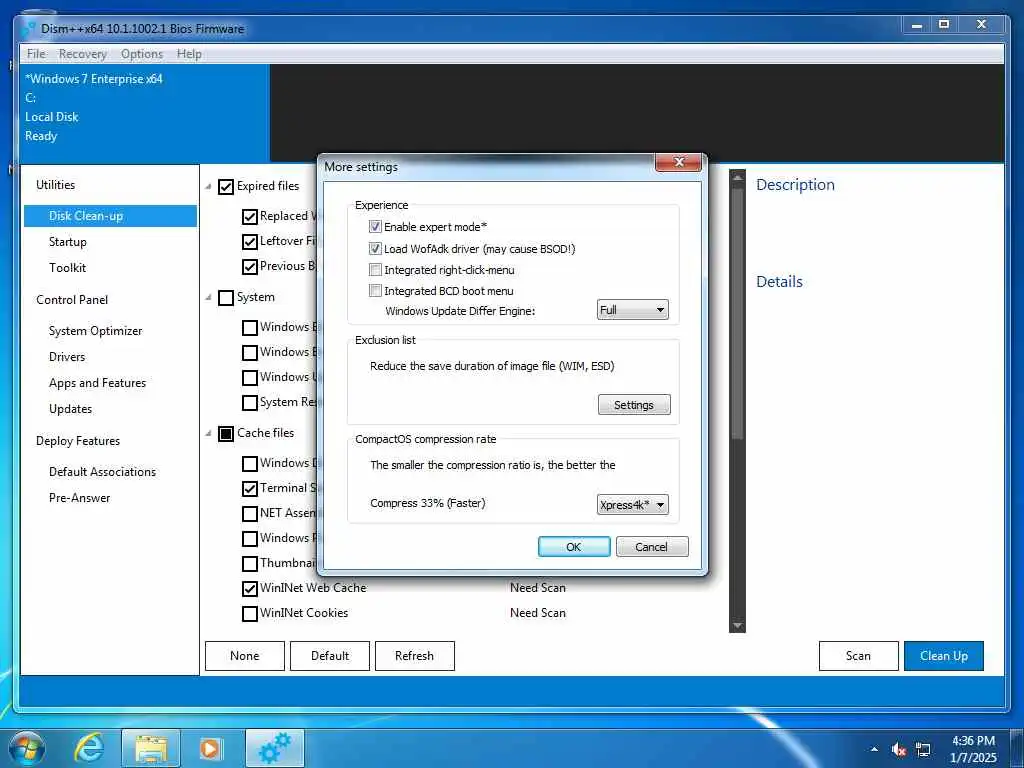Toggle Enable expert mode checkbox
1024x768 pixels.
coord(375,227)
